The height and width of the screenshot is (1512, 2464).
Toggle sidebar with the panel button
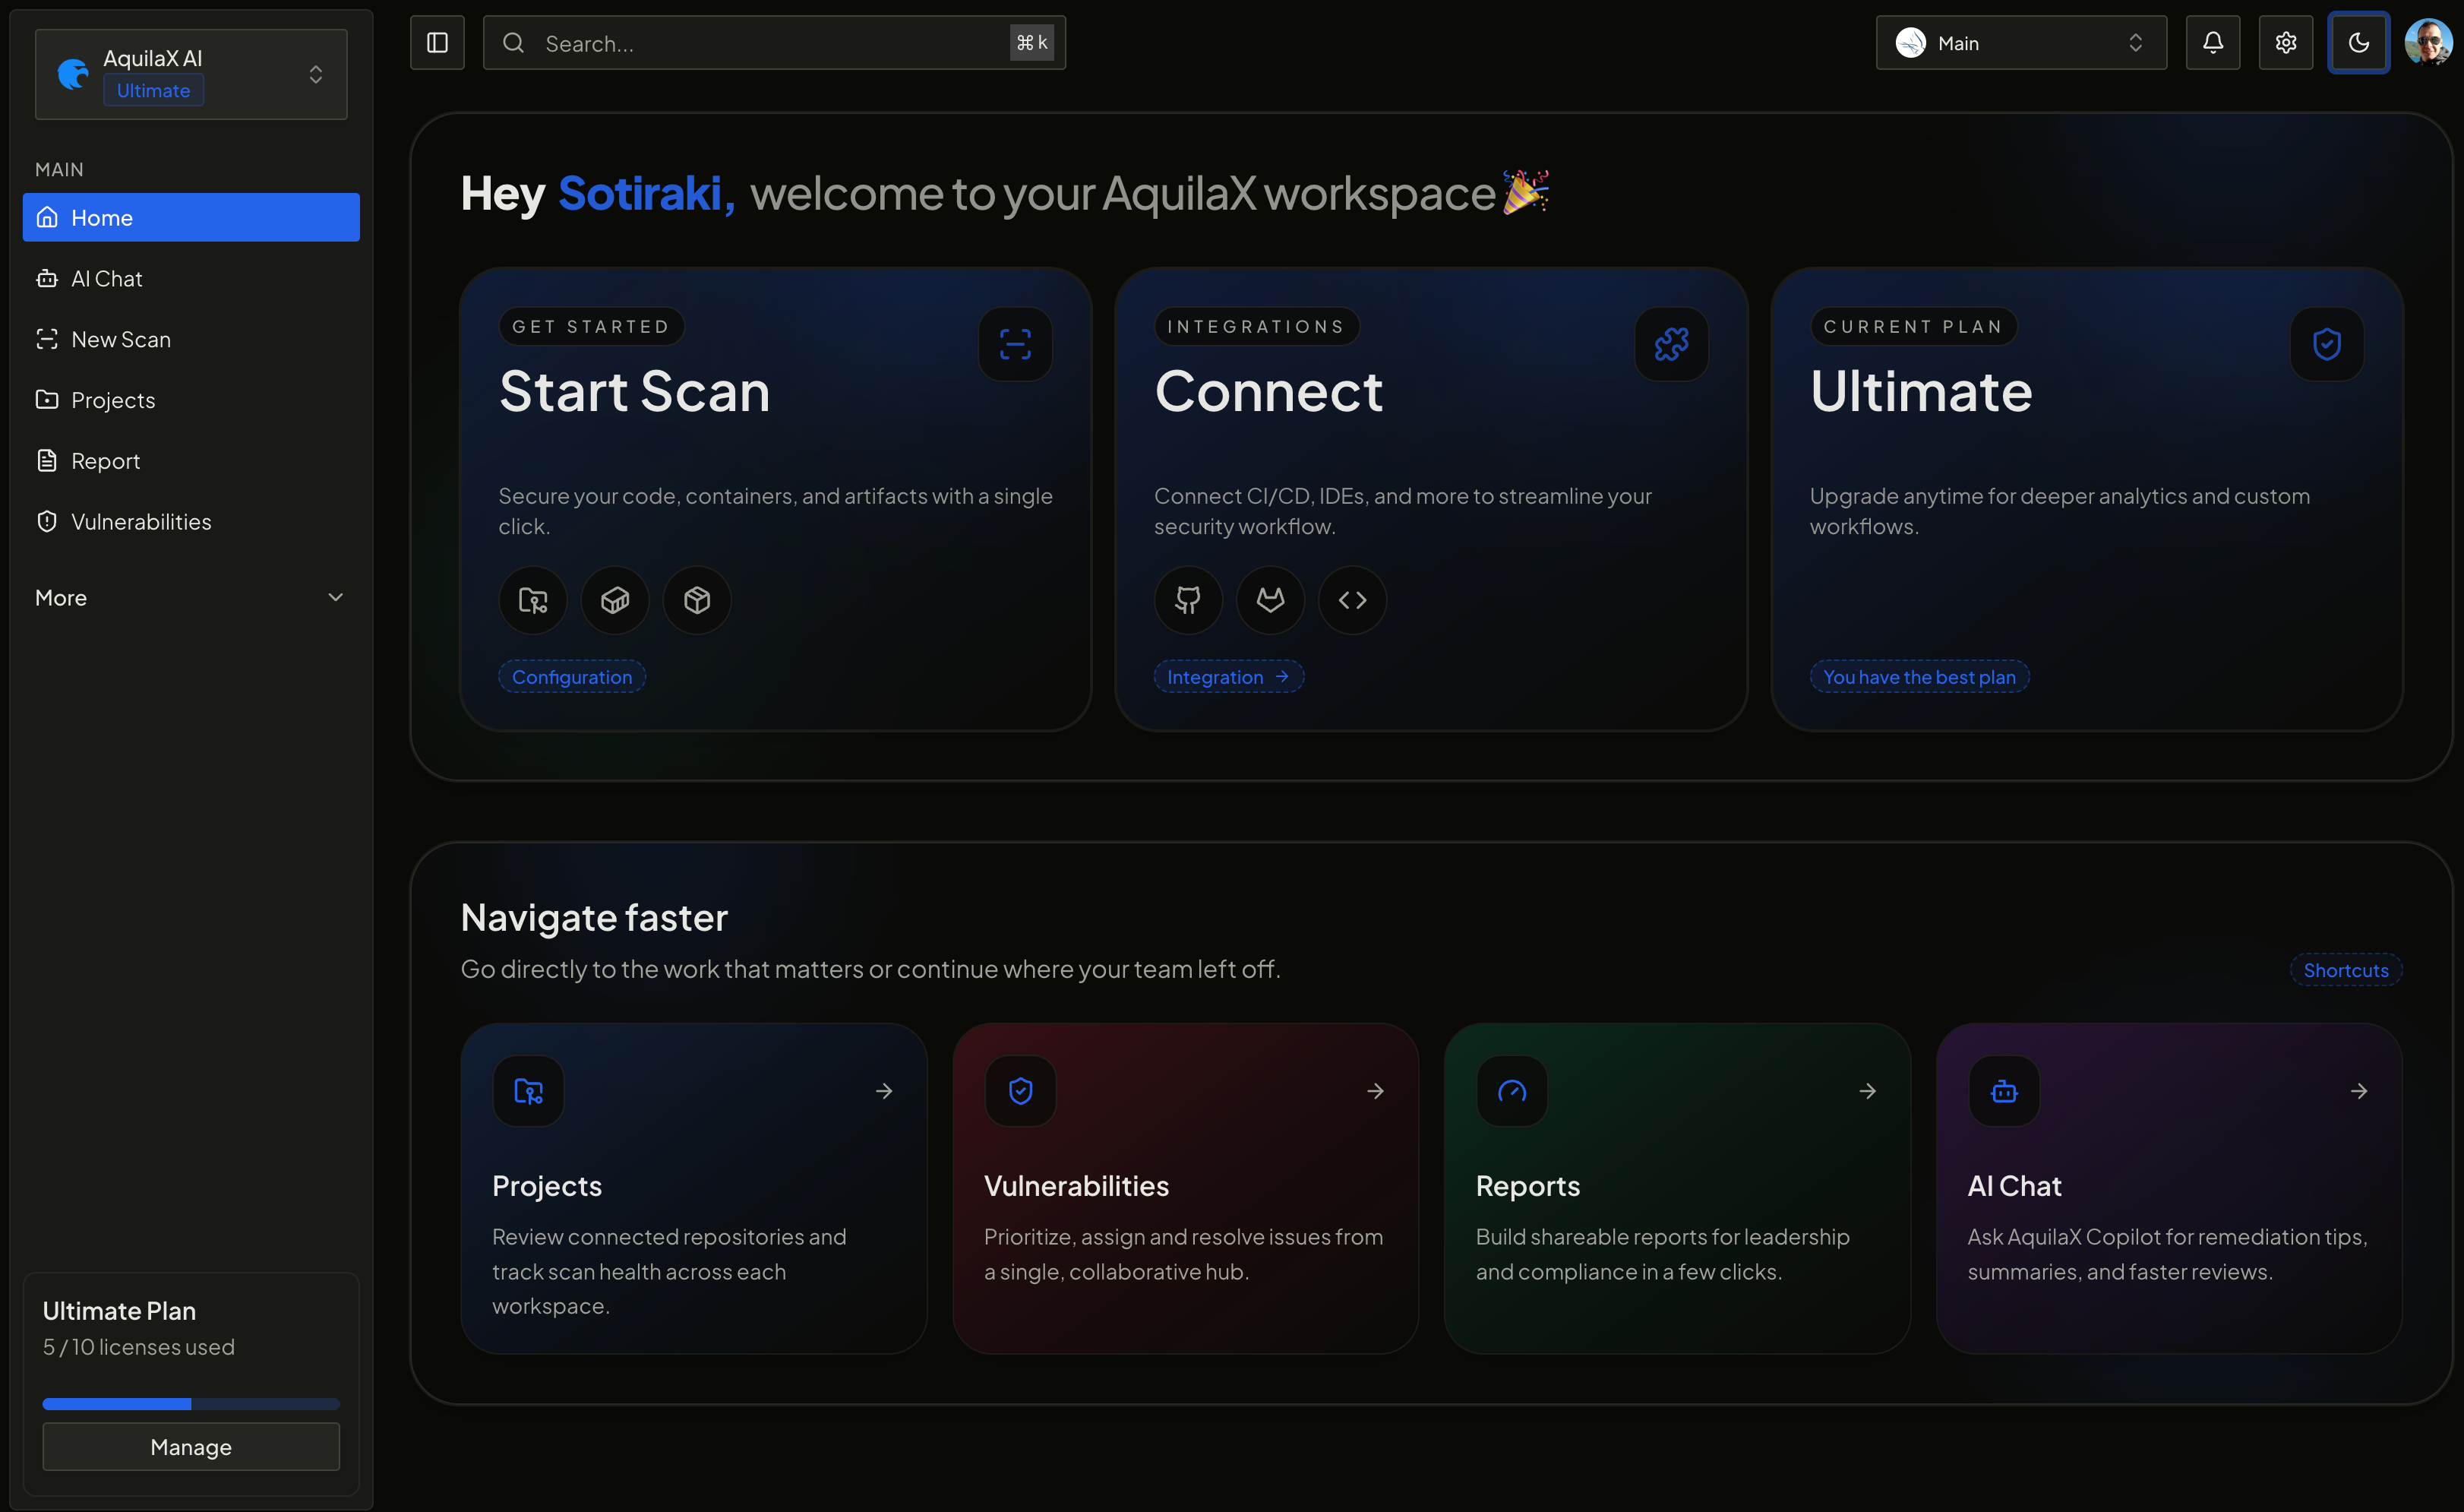437,43
